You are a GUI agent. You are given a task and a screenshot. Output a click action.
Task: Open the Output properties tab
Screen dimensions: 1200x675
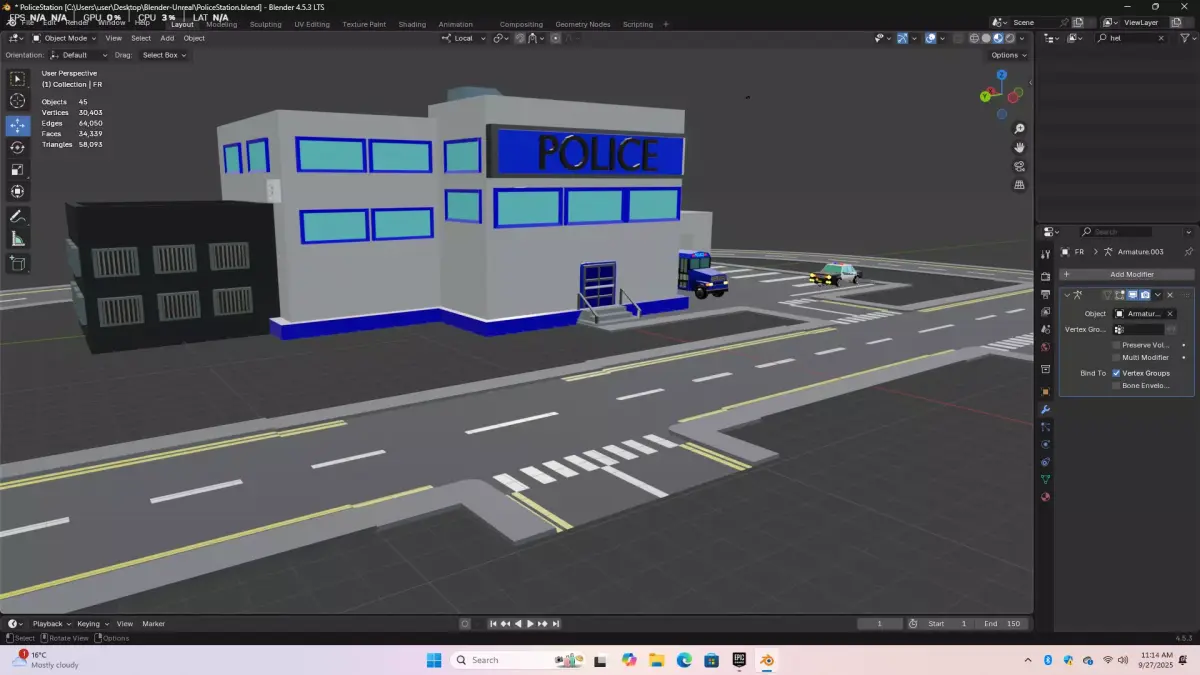point(1046,294)
